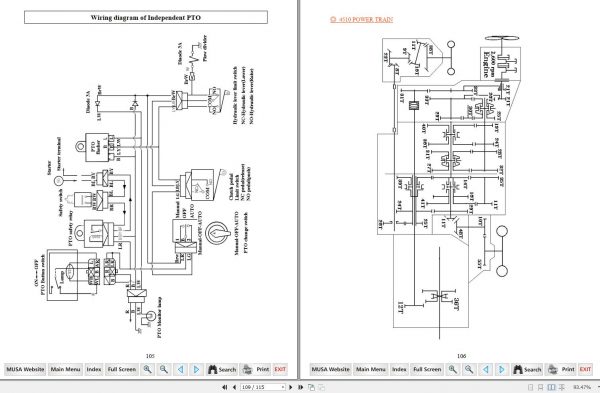Go to previous page arrow on left page
This screenshot has width=600, height=393.
(180, 369)
